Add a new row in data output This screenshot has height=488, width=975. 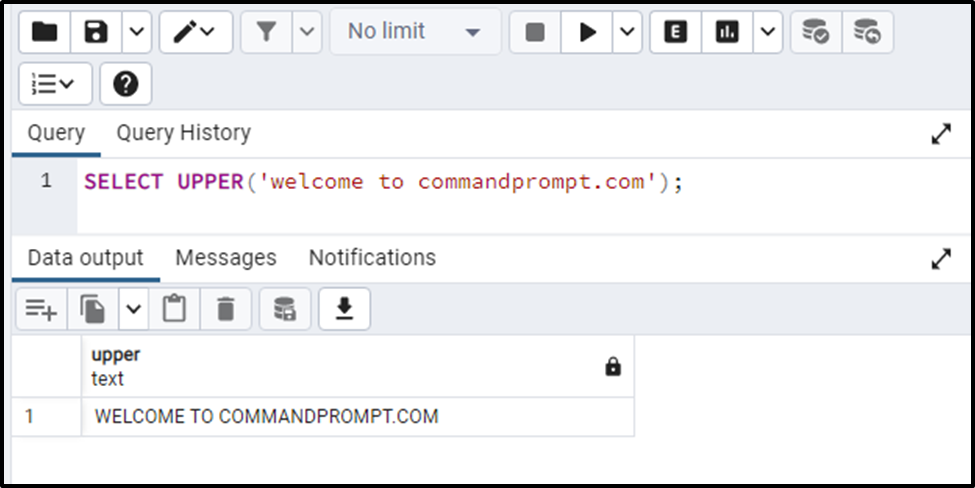[x=42, y=309]
